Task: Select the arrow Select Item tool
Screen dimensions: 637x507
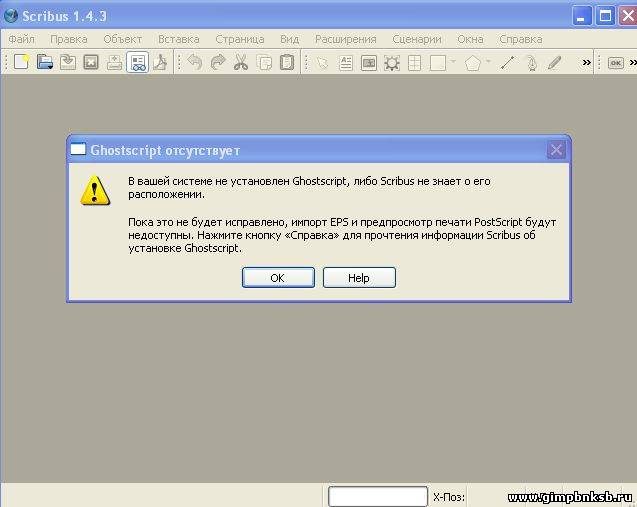Action: click(x=322, y=63)
